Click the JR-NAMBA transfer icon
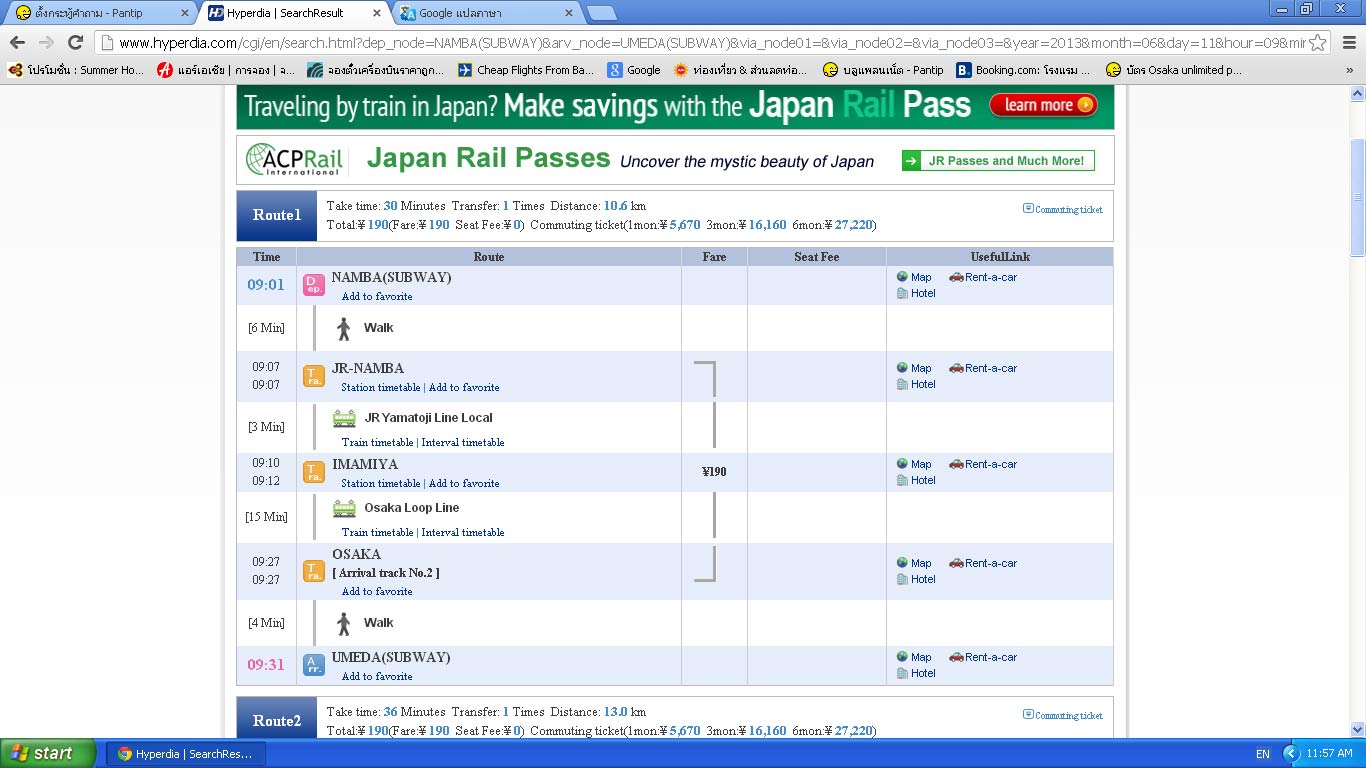 tap(314, 376)
